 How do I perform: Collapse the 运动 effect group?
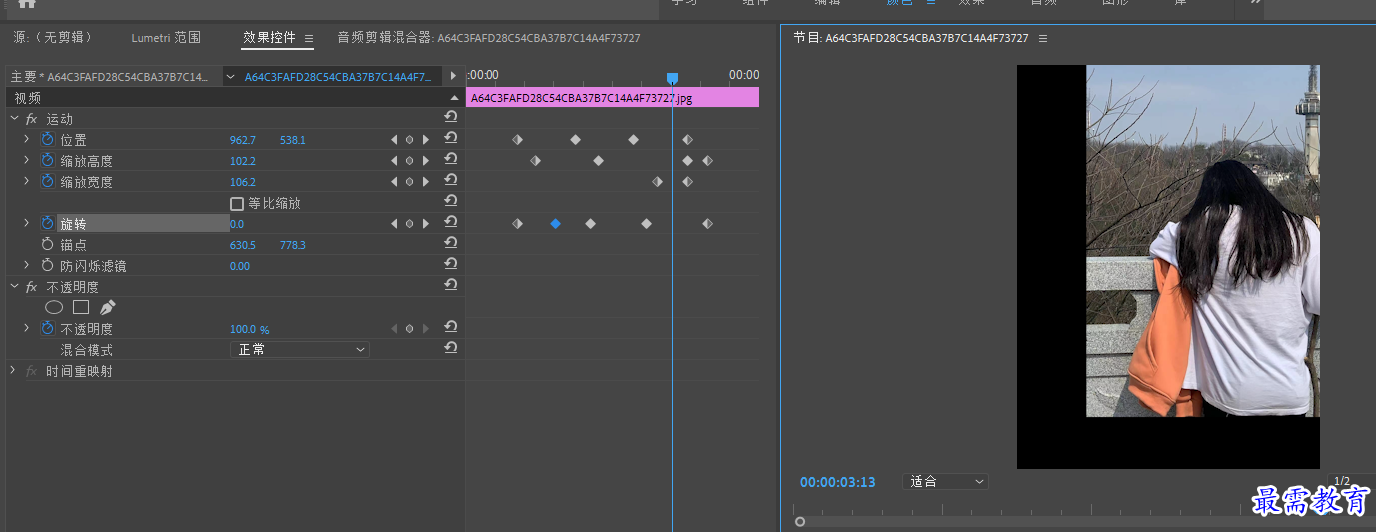pyautogui.click(x=14, y=119)
